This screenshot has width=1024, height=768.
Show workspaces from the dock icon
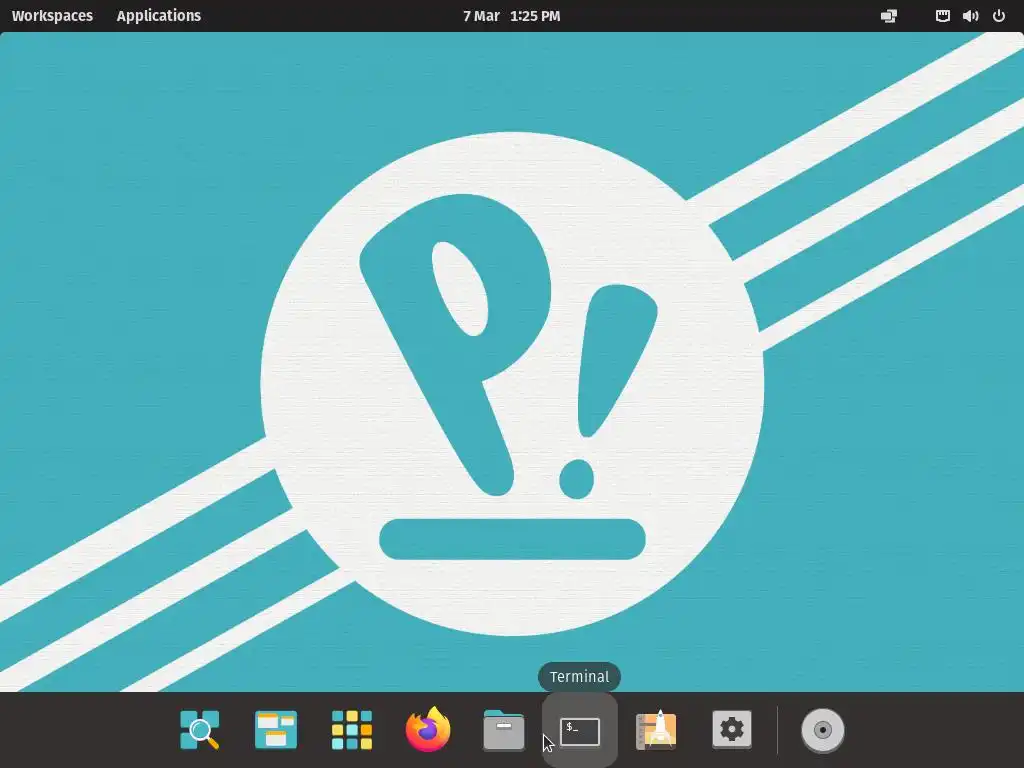[x=276, y=729]
